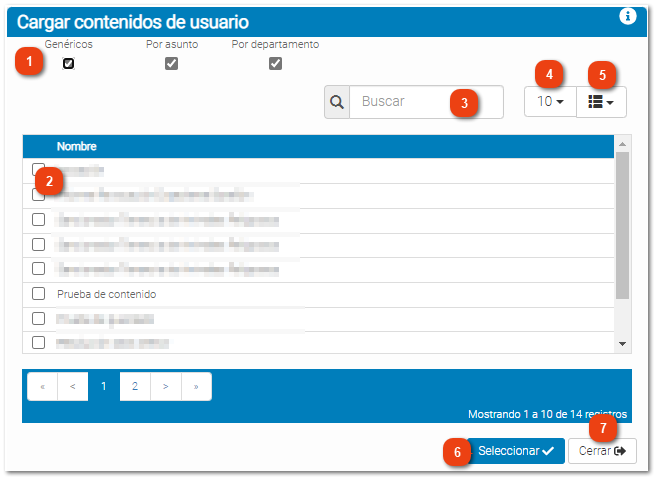Go to previous page with < button
This screenshot has width=657, height=480.
click(x=73, y=386)
